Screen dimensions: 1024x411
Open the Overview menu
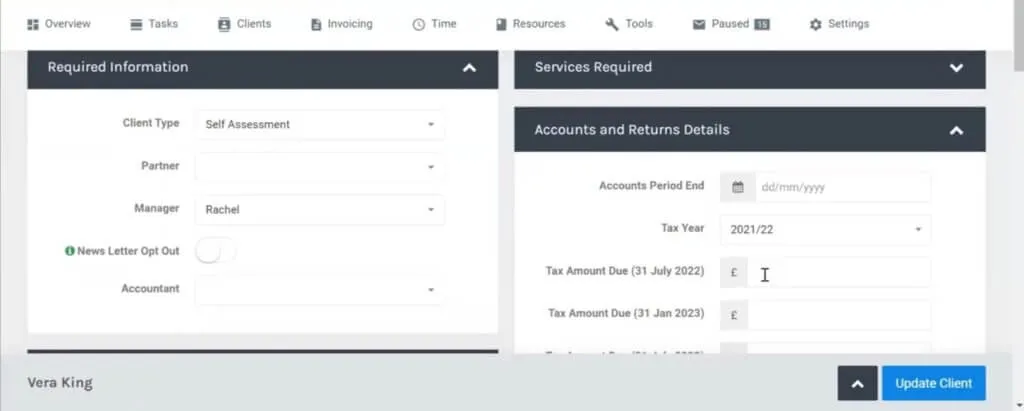[x=59, y=24]
